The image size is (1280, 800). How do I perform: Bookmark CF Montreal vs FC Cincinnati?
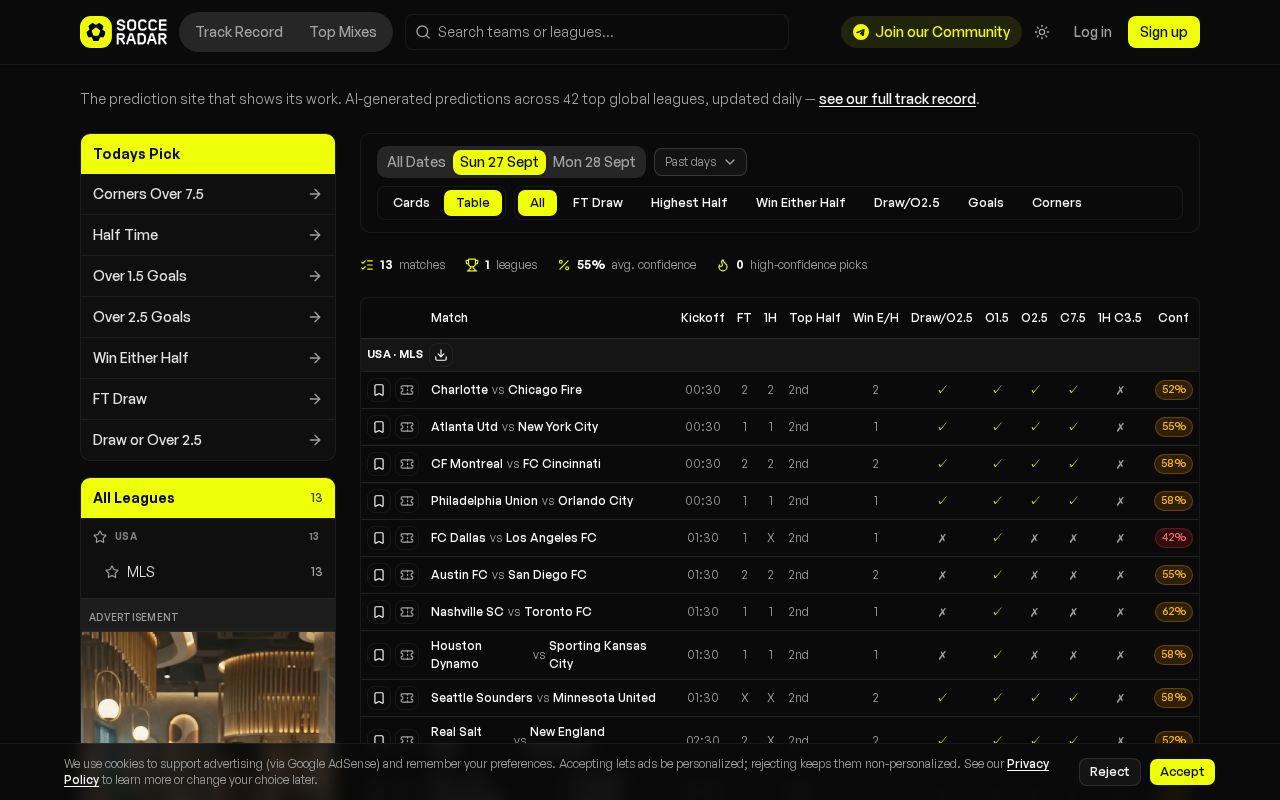pyautogui.click(x=379, y=464)
